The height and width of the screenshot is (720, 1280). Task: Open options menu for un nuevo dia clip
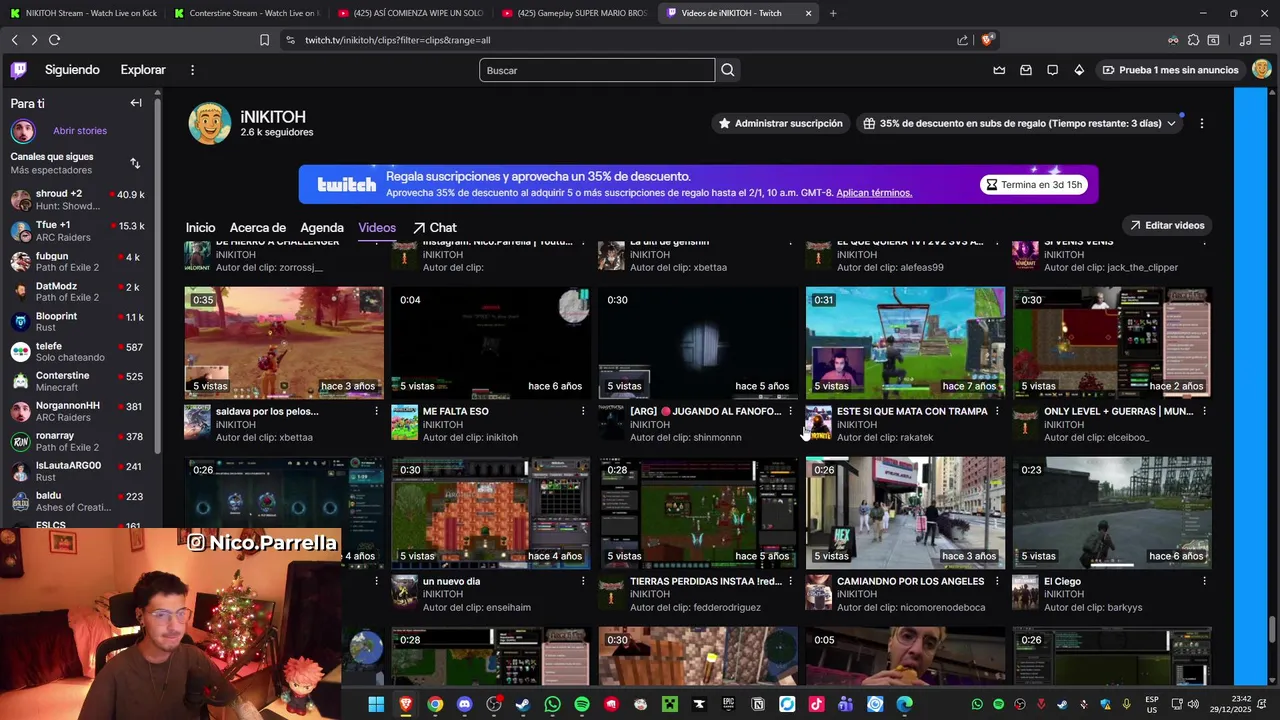tap(583, 581)
